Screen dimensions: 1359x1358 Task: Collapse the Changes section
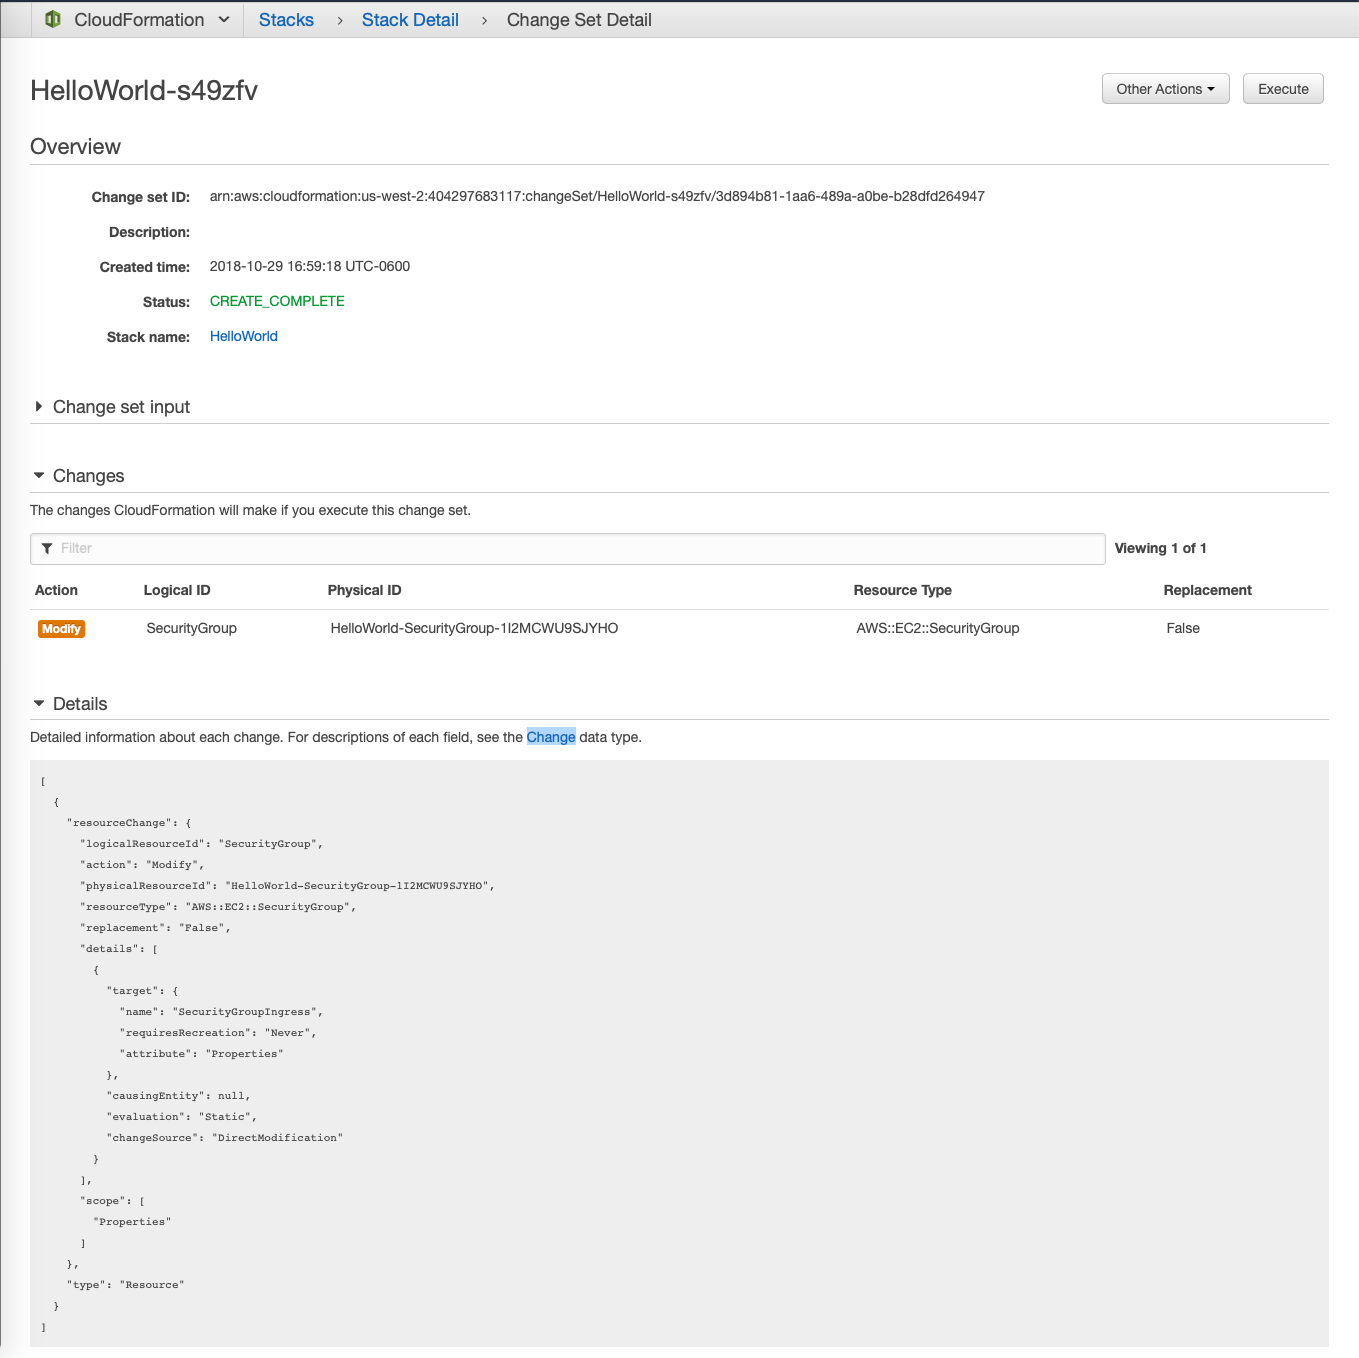point(79,476)
